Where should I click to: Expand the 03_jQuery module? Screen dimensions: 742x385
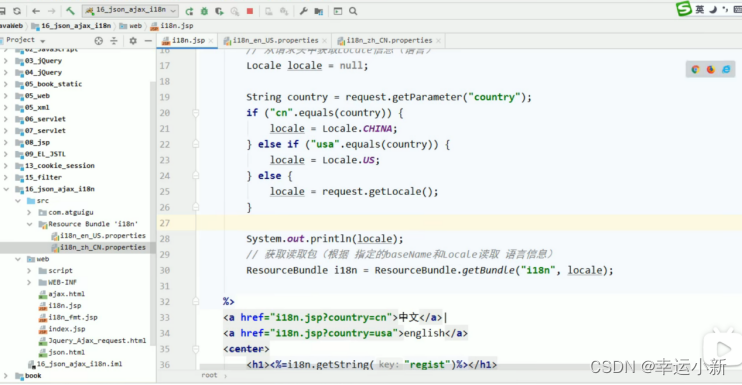click(x=6, y=61)
